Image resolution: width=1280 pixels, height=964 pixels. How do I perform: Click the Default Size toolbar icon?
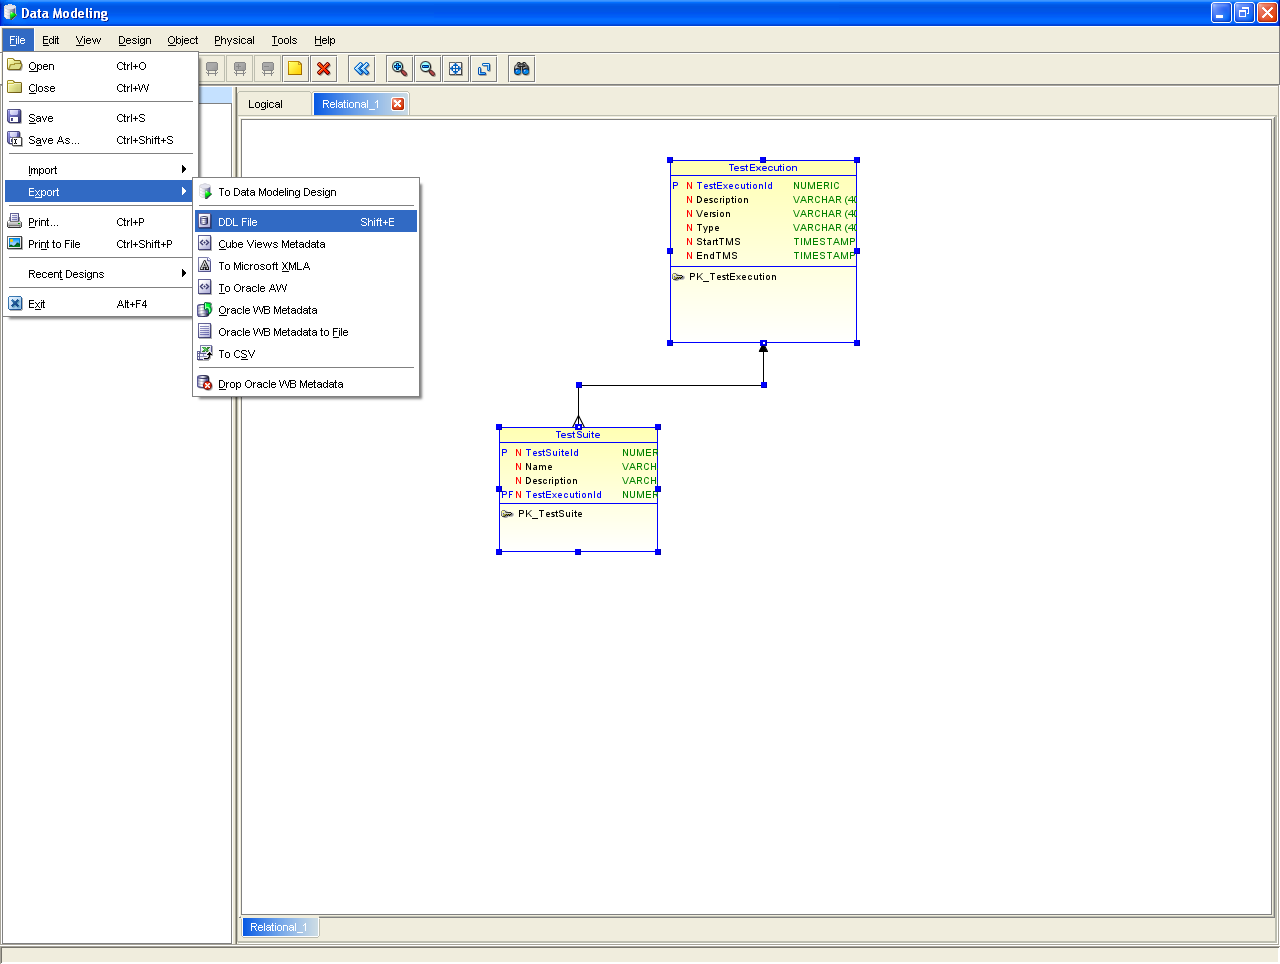point(484,68)
